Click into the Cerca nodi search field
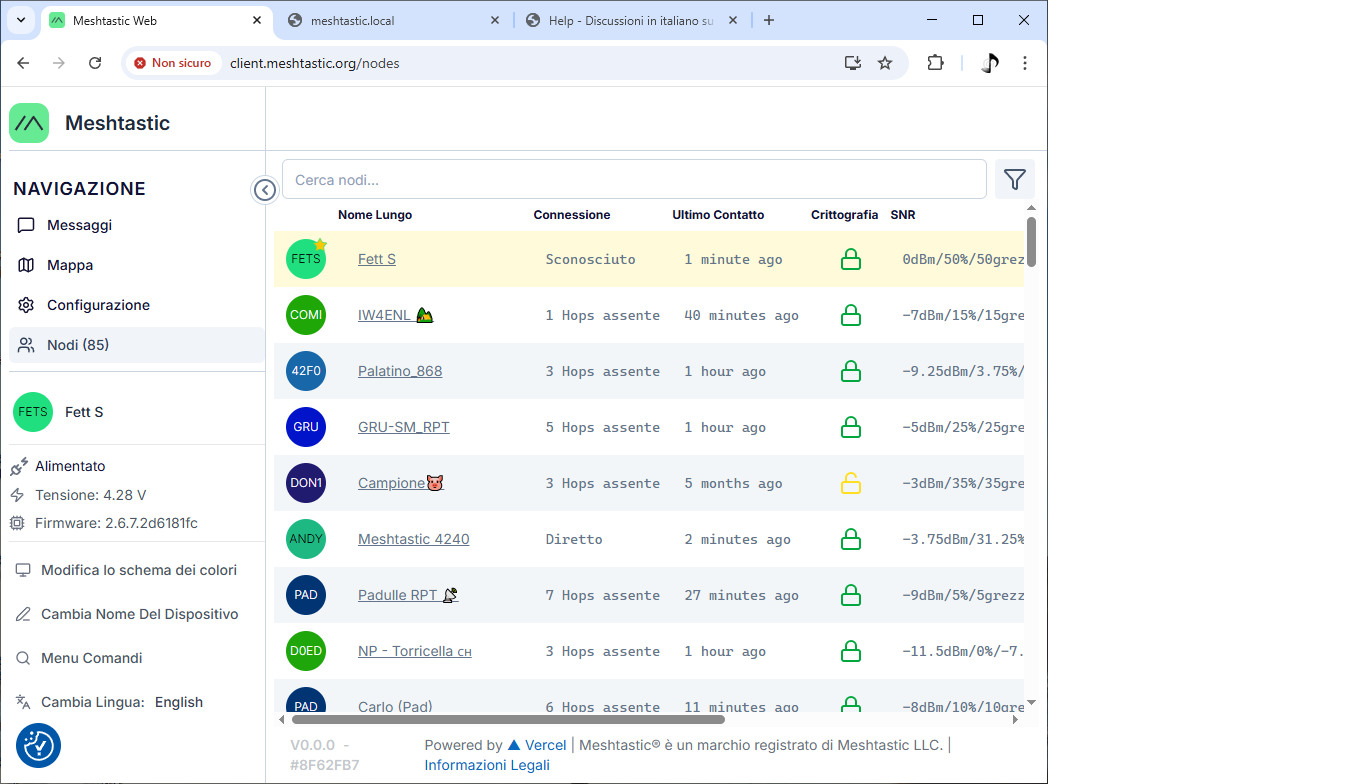This screenshot has height=784, width=1356. [634, 180]
